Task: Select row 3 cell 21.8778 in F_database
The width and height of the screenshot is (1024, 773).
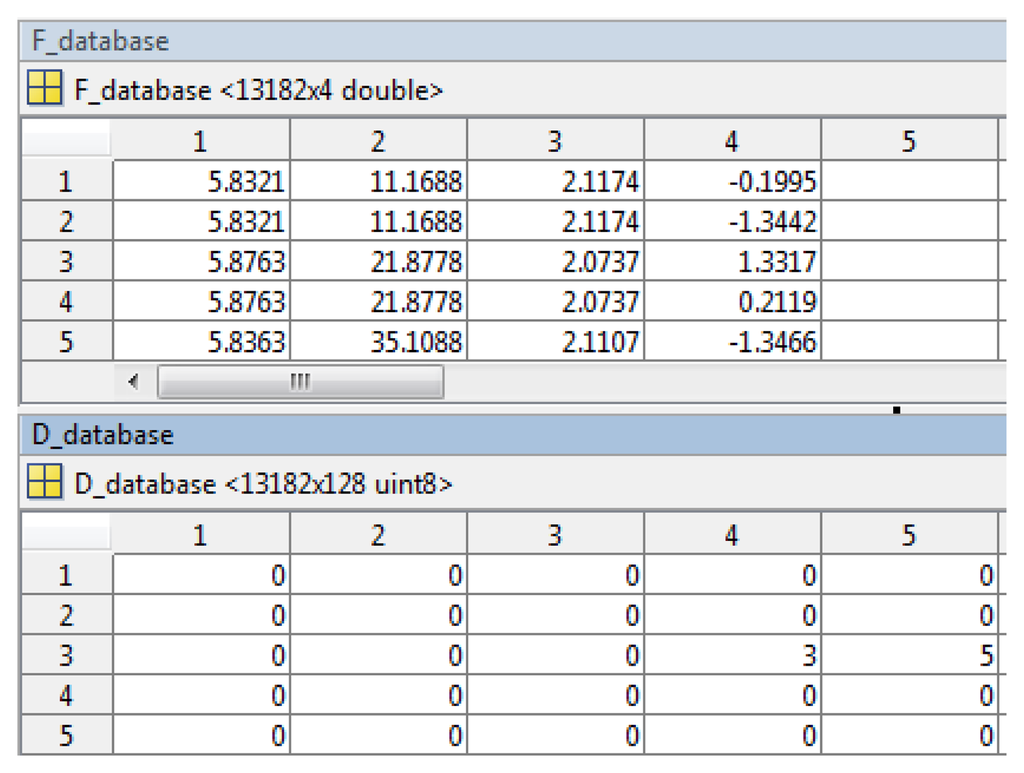Action: 378,261
